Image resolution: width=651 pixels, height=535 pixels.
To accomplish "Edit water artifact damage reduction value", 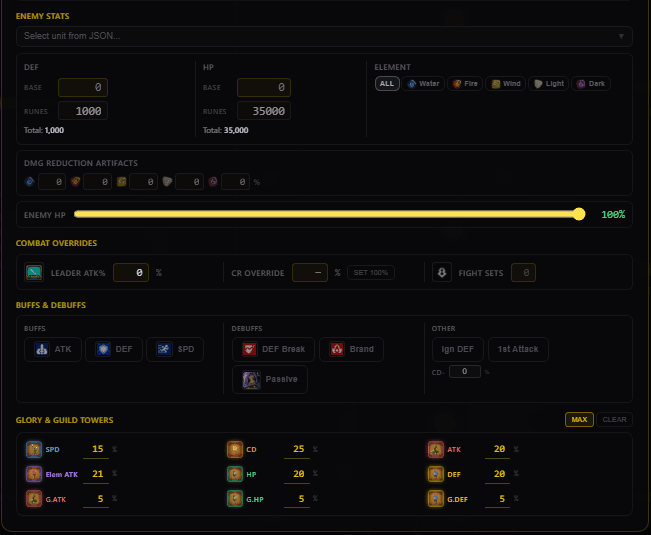I will [52, 181].
